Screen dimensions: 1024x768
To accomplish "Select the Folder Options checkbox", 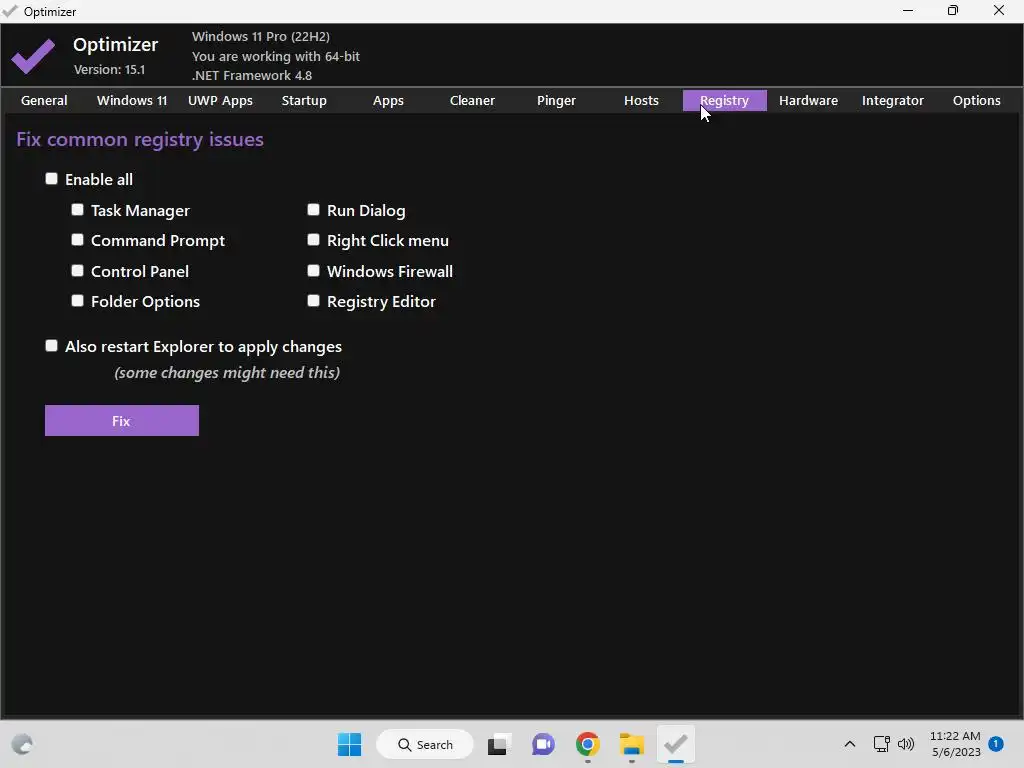I will 78,300.
